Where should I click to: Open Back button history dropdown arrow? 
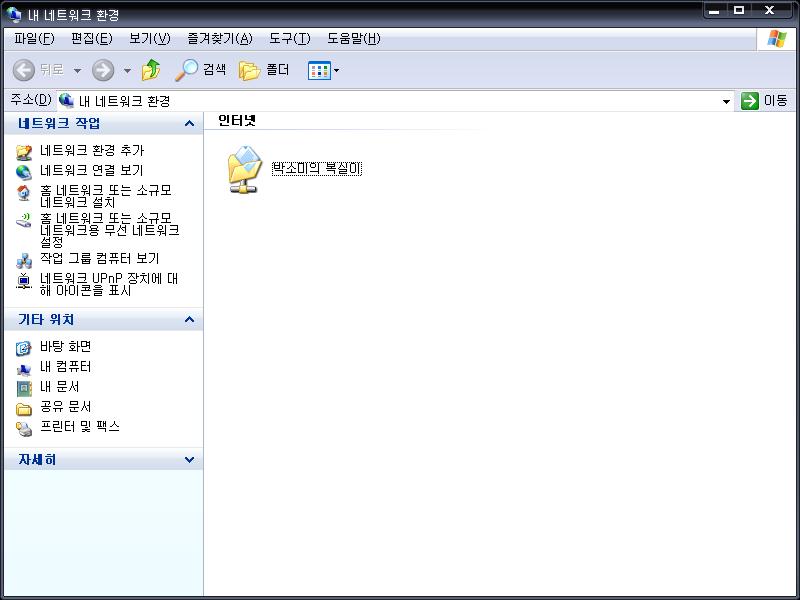(x=78, y=70)
